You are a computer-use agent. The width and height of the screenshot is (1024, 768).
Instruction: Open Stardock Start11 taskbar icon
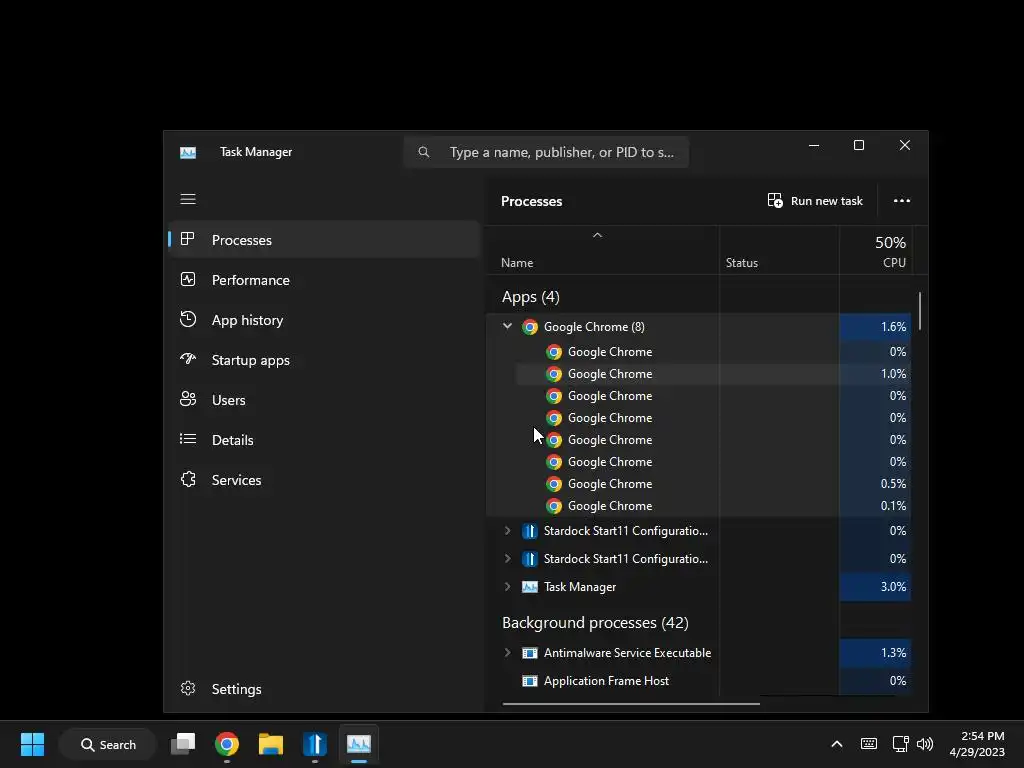pyautogui.click(x=314, y=744)
